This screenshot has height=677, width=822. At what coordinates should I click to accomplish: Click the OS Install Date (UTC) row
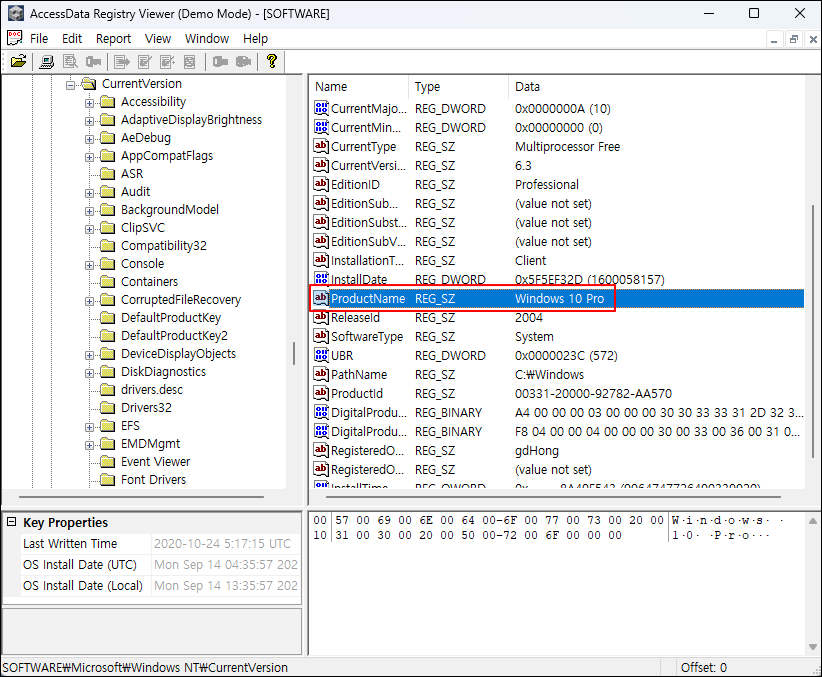point(160,565)
